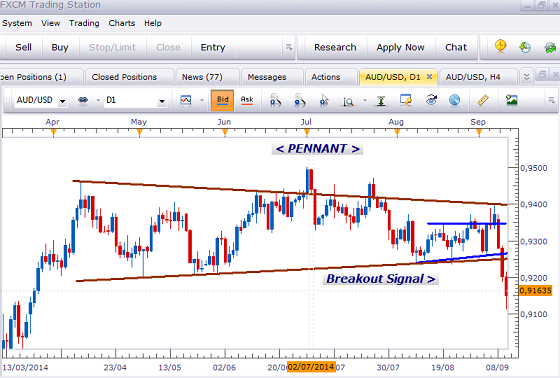Click the green vertical autoscale icon
The image size is (560, 378).
point(381,101)
